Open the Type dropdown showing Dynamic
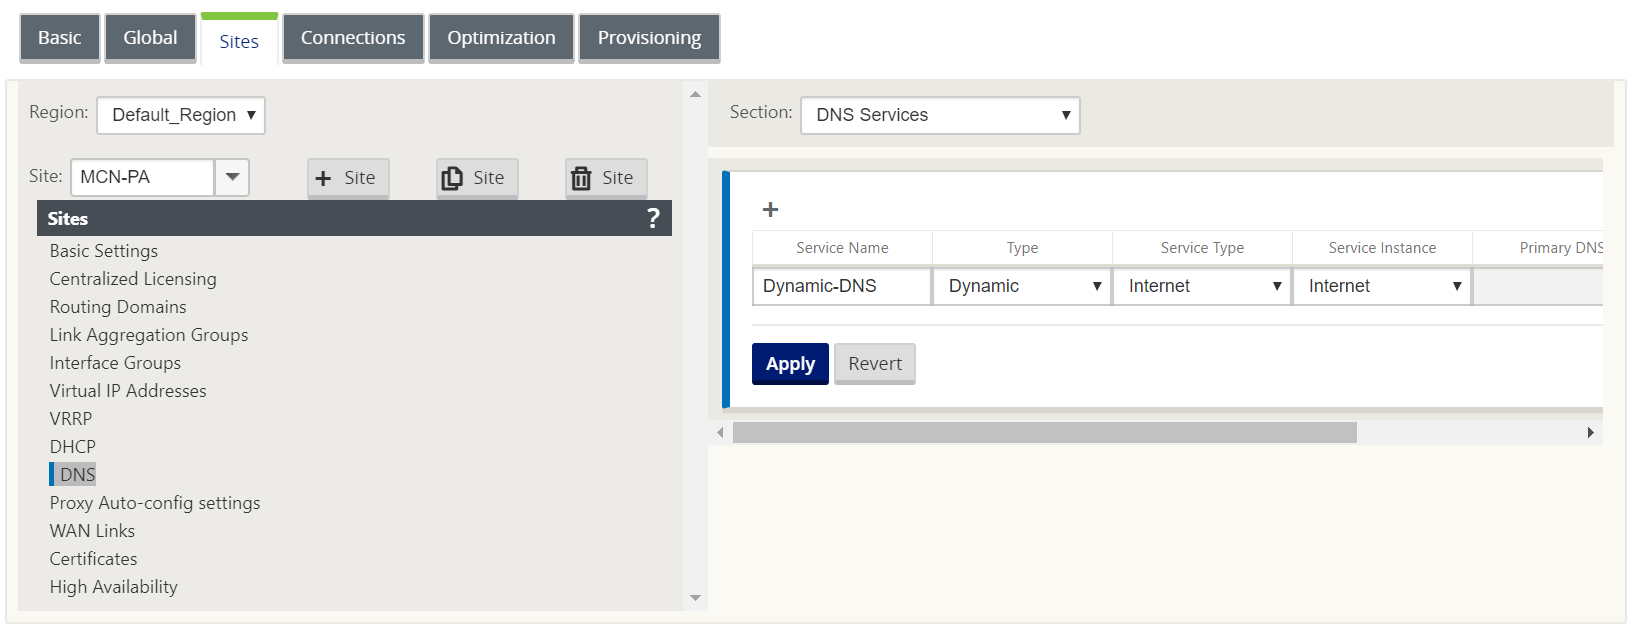Viewport: 1638px width, 633px height. [1022, 286]
